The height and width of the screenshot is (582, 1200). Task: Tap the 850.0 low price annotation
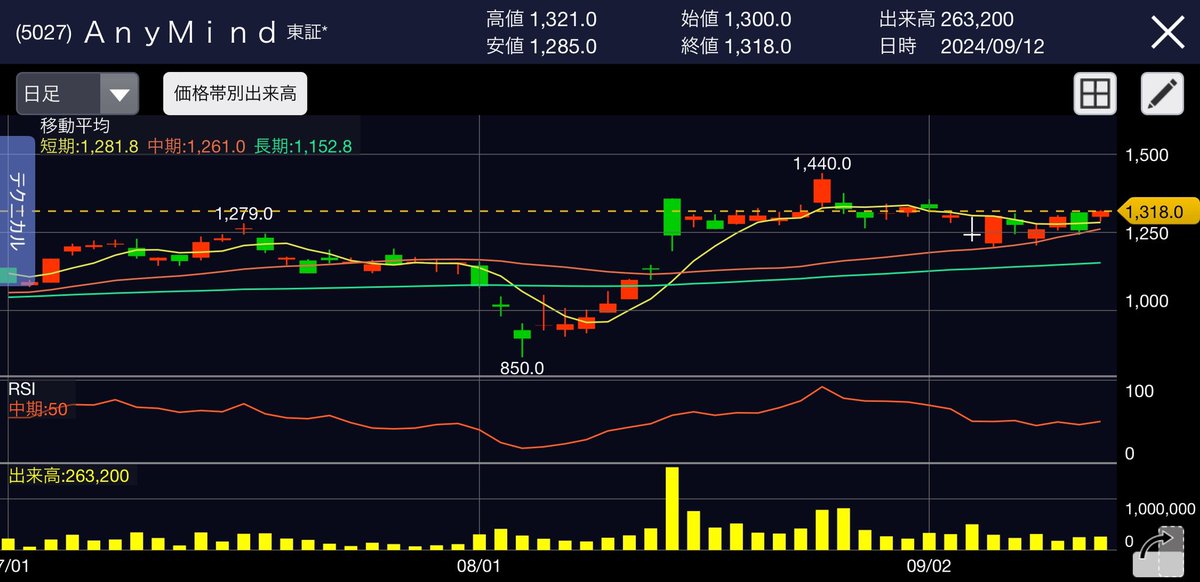coord(522,368)
